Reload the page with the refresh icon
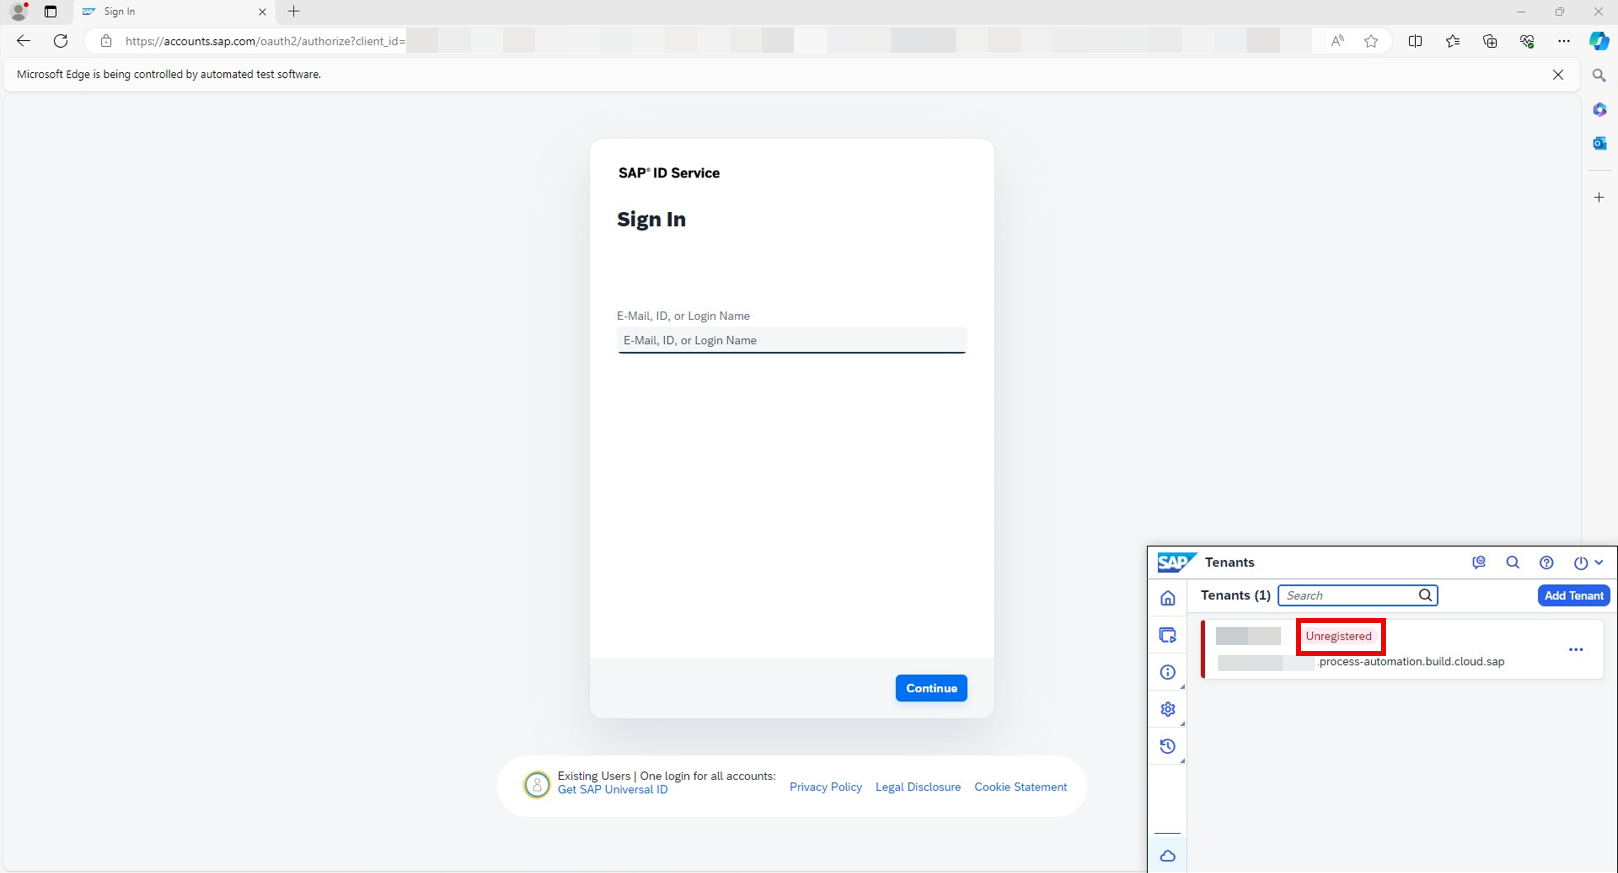The height and width of the screenshot is (873, 1618). point(60,41)
